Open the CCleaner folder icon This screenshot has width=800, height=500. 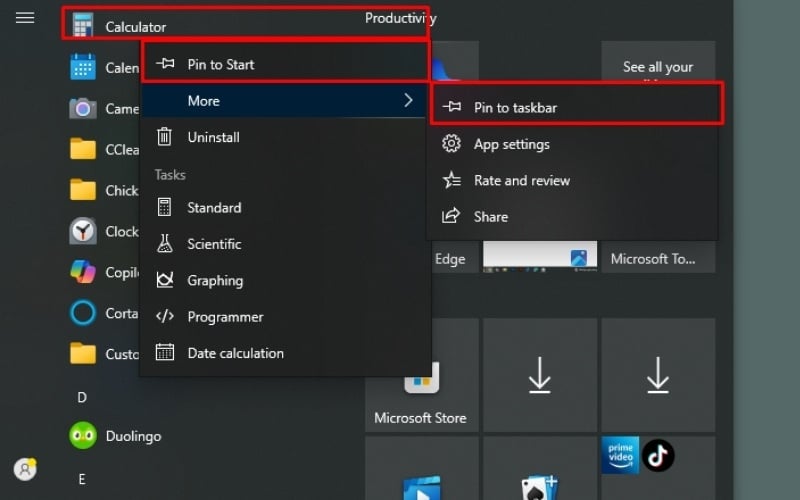click(83, 149)
